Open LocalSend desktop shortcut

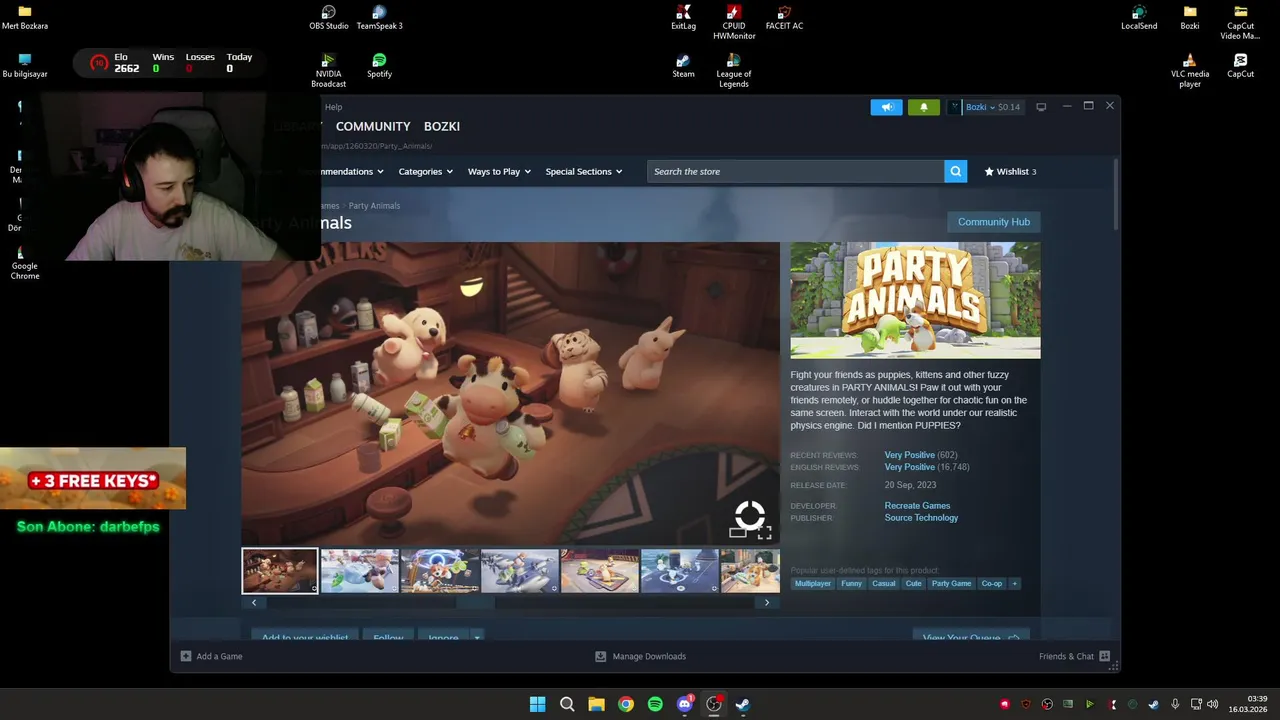coord(1139,17)
